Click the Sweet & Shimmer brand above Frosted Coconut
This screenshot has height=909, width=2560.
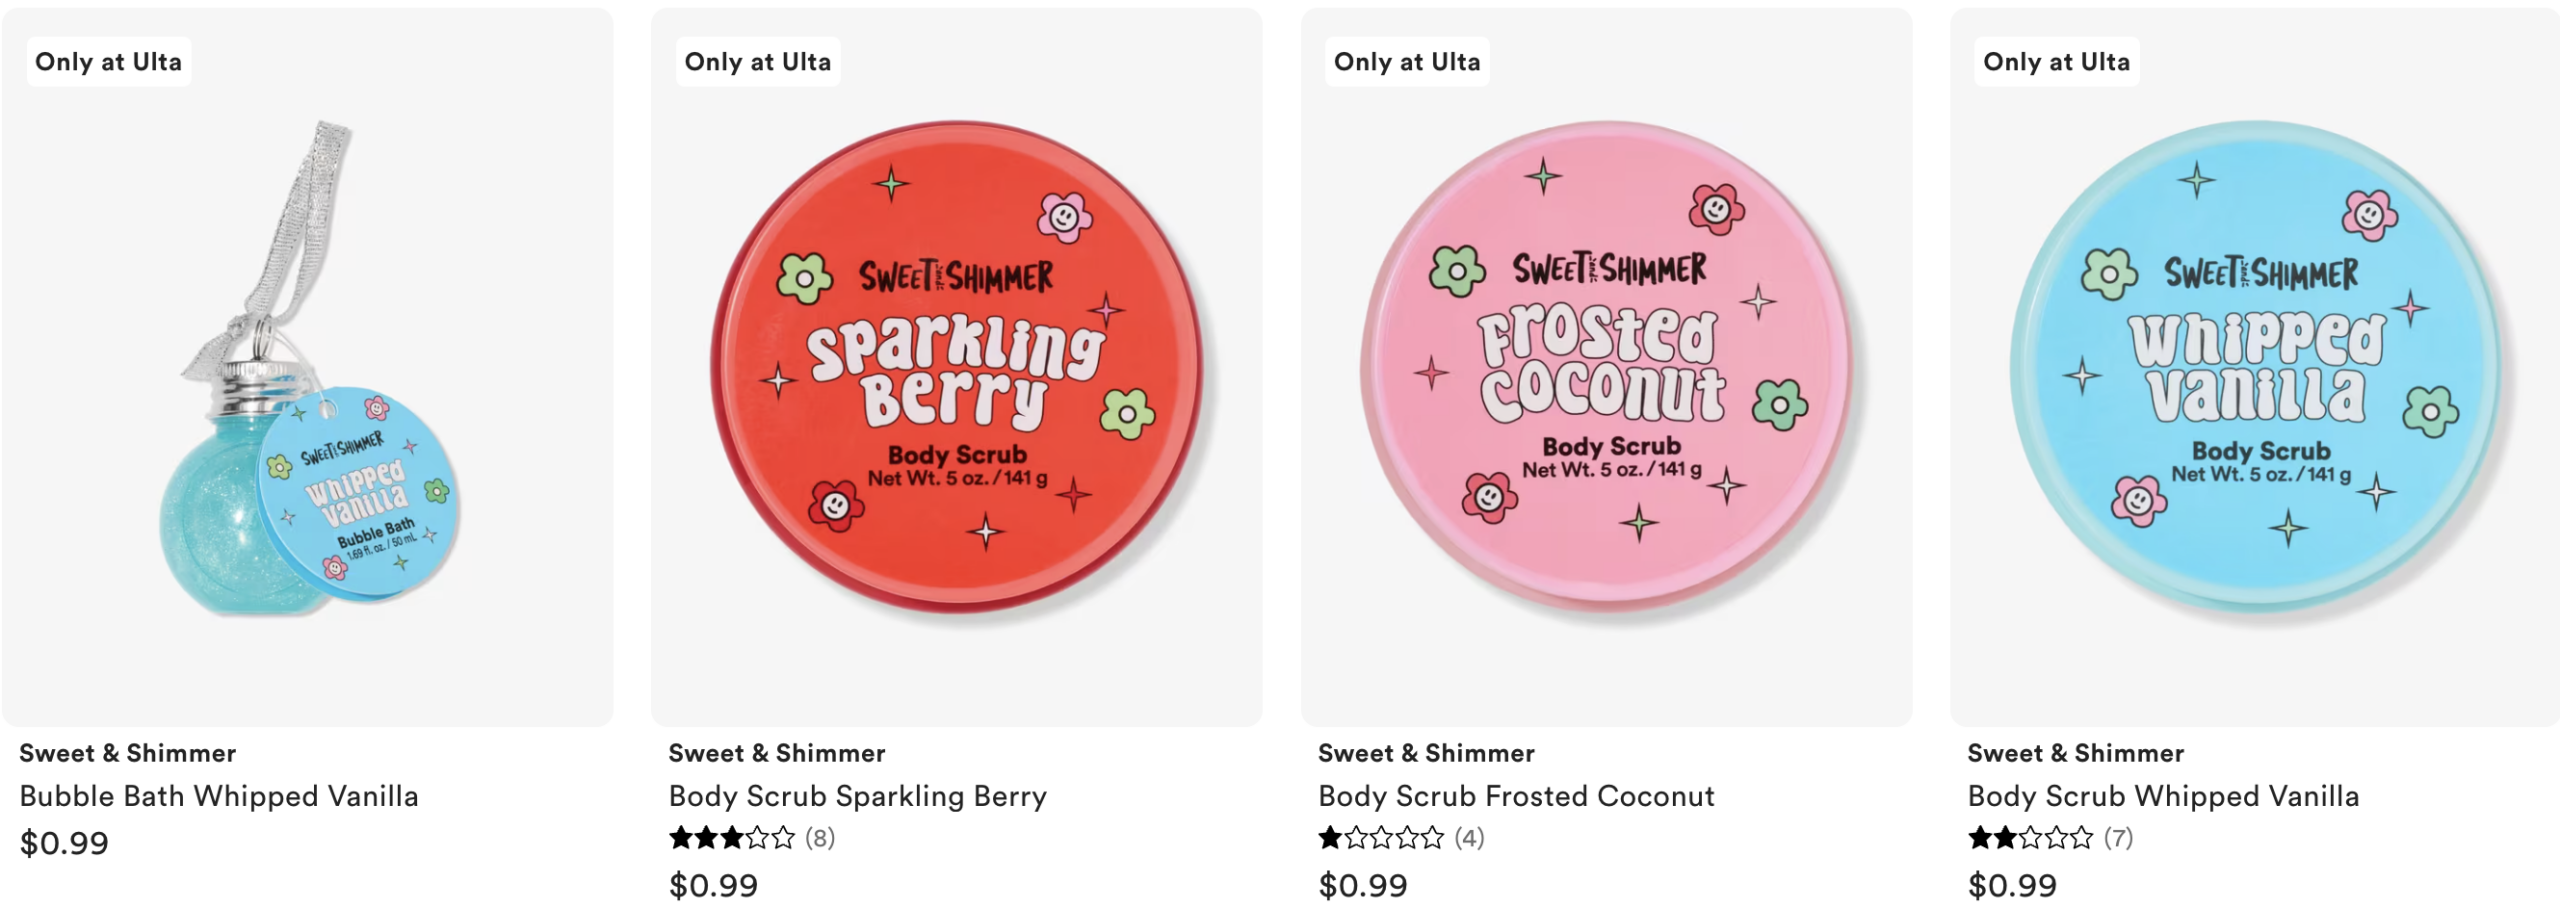tap(1426, 753)
